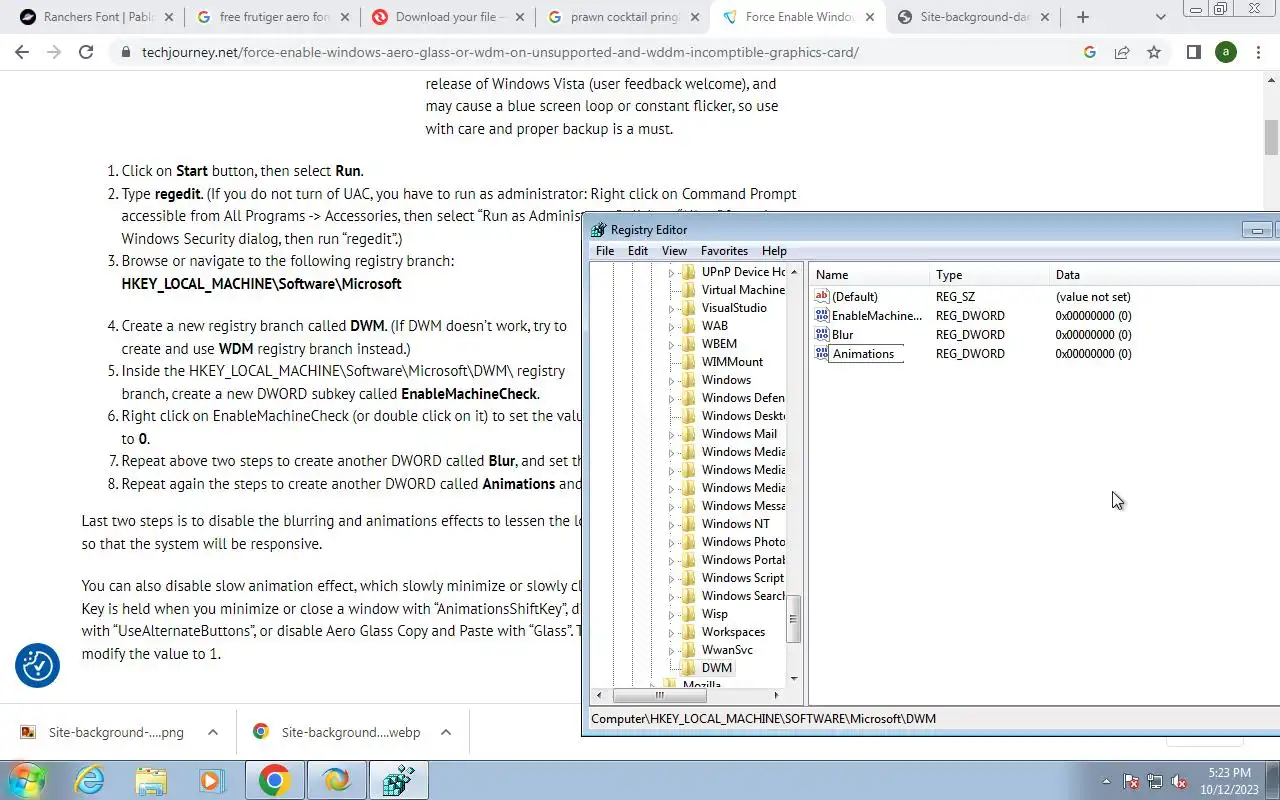Select the Virtual Machine key

pyautogui.click(x=743, y=290)
